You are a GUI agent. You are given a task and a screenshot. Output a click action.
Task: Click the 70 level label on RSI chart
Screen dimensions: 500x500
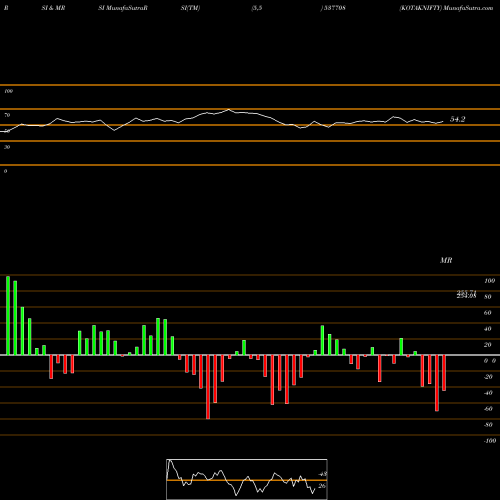[x=7, y=115]
